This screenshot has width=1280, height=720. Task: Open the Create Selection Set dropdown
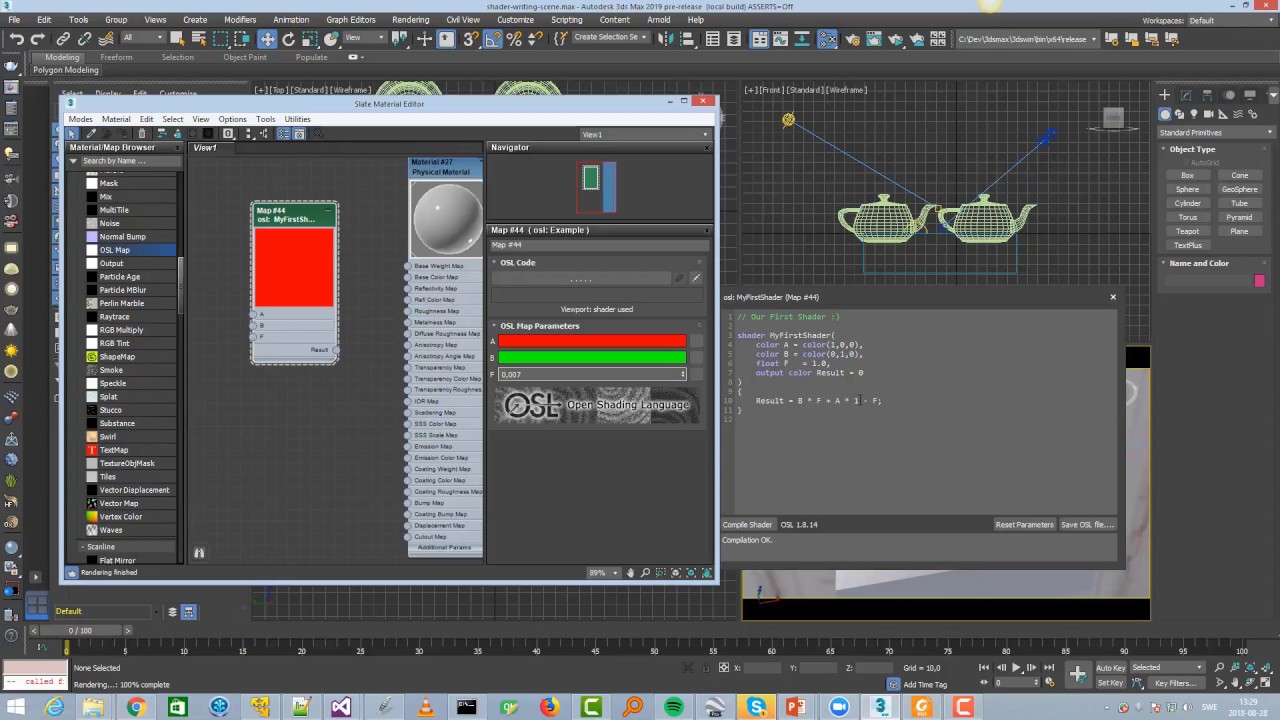tap(610, 38)
